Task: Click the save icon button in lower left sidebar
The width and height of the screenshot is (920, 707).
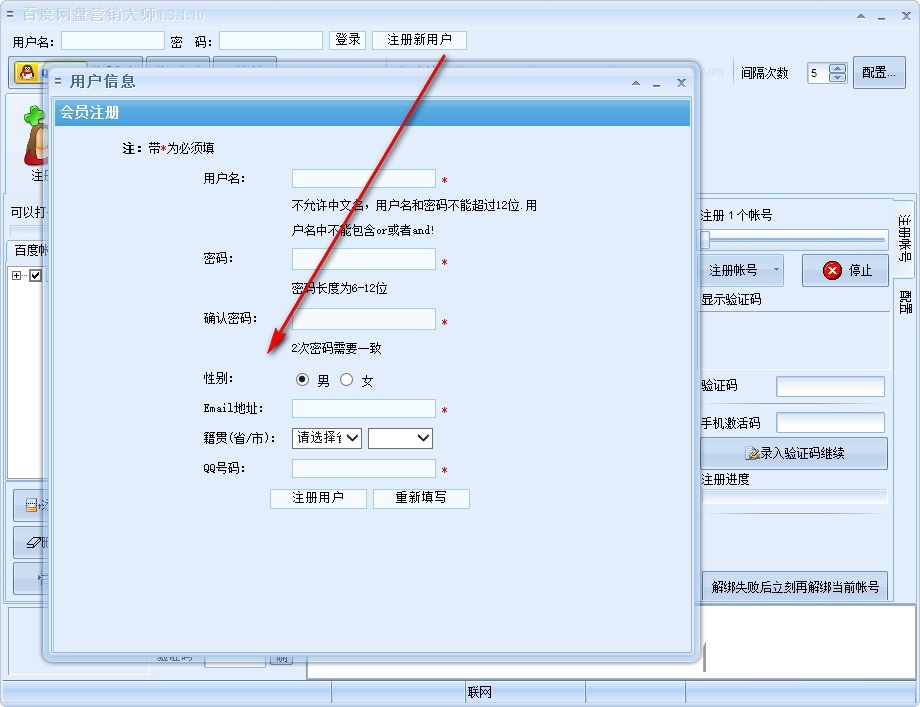Action: (31, 504)
